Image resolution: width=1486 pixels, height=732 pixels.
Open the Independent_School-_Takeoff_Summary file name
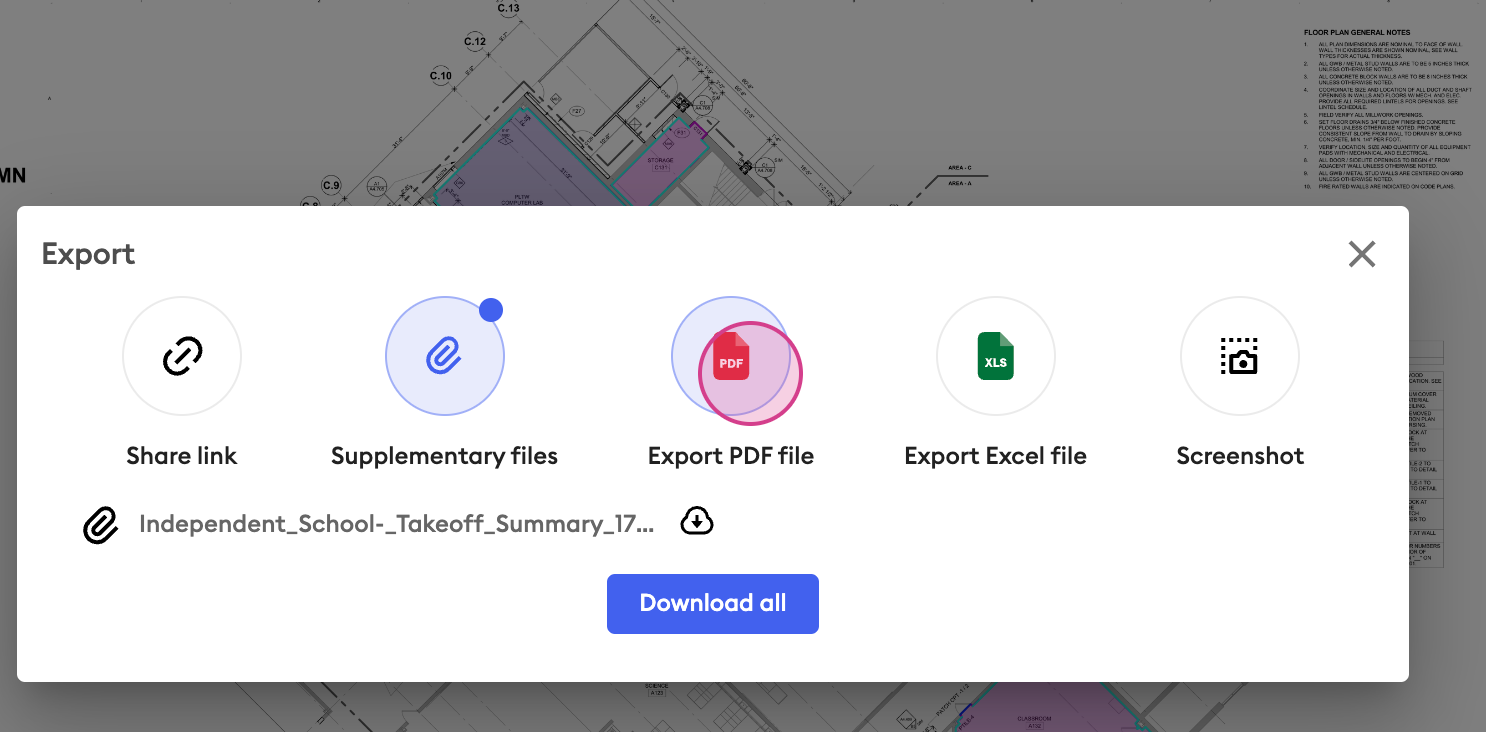click(397, 525)
